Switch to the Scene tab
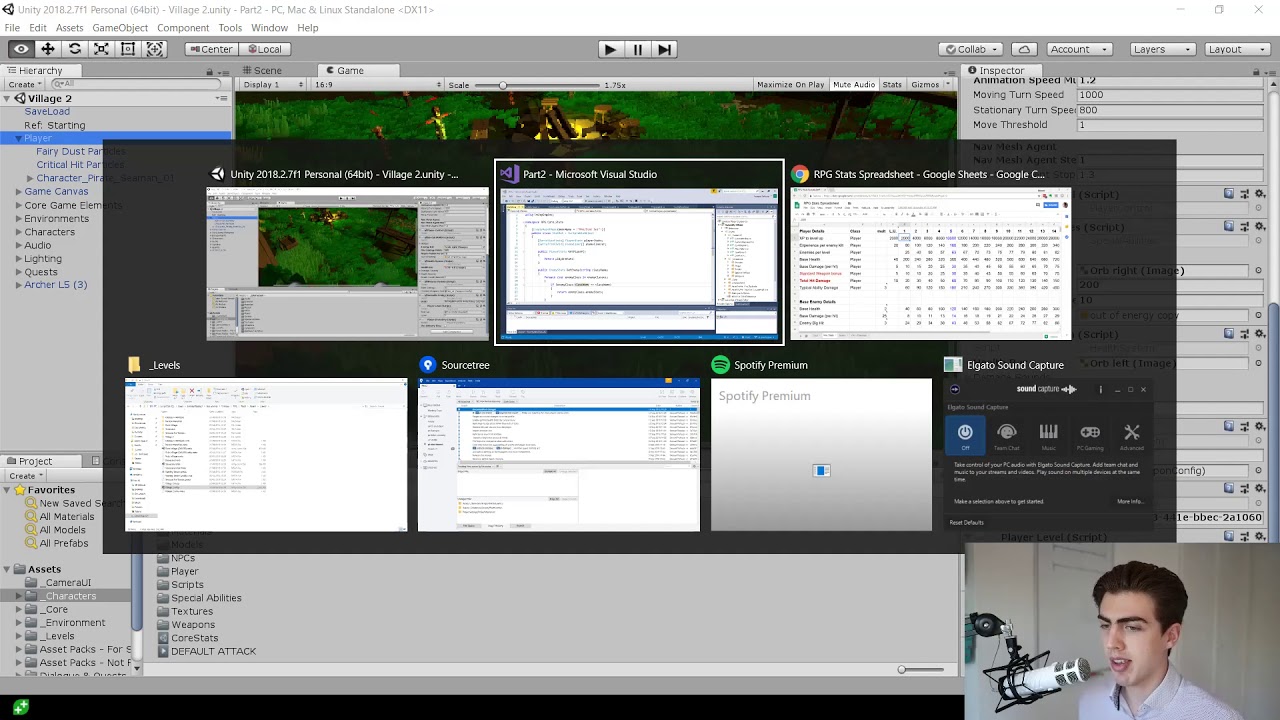Image resolution: width=1280 pixels, height=720 pixels. (x=262, y=71)
